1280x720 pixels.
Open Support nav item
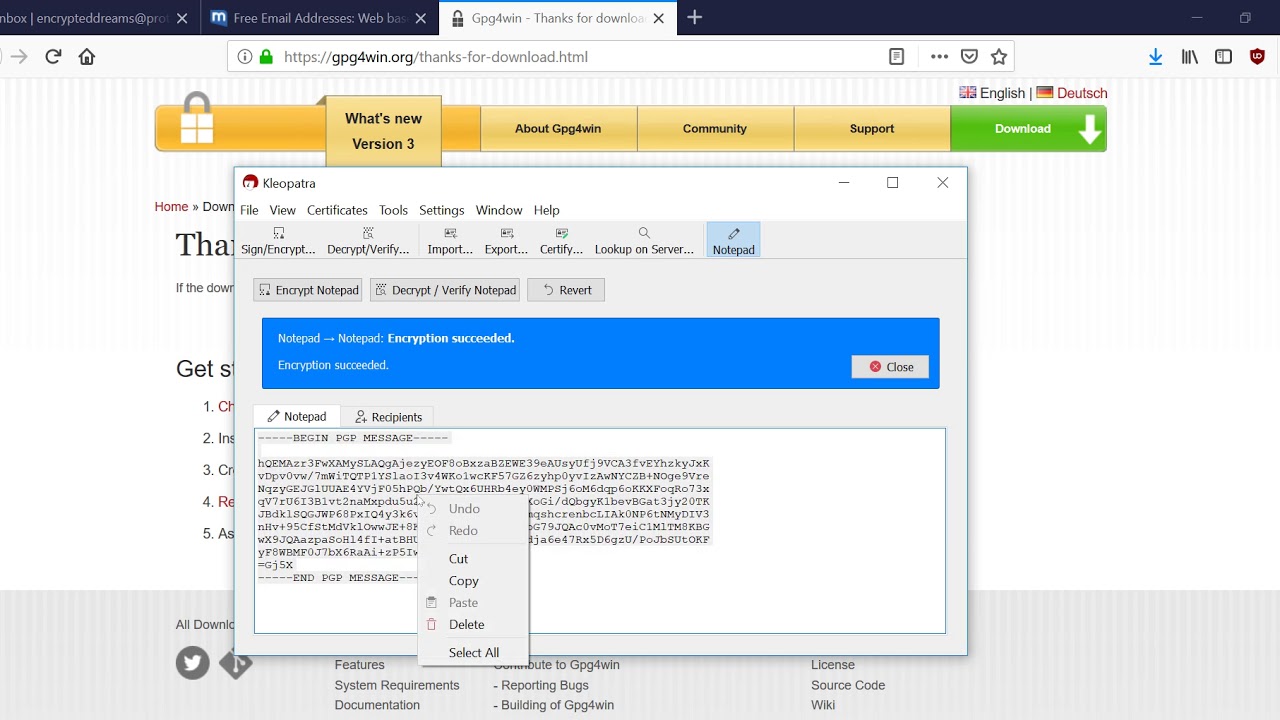(x=872, y=129)
